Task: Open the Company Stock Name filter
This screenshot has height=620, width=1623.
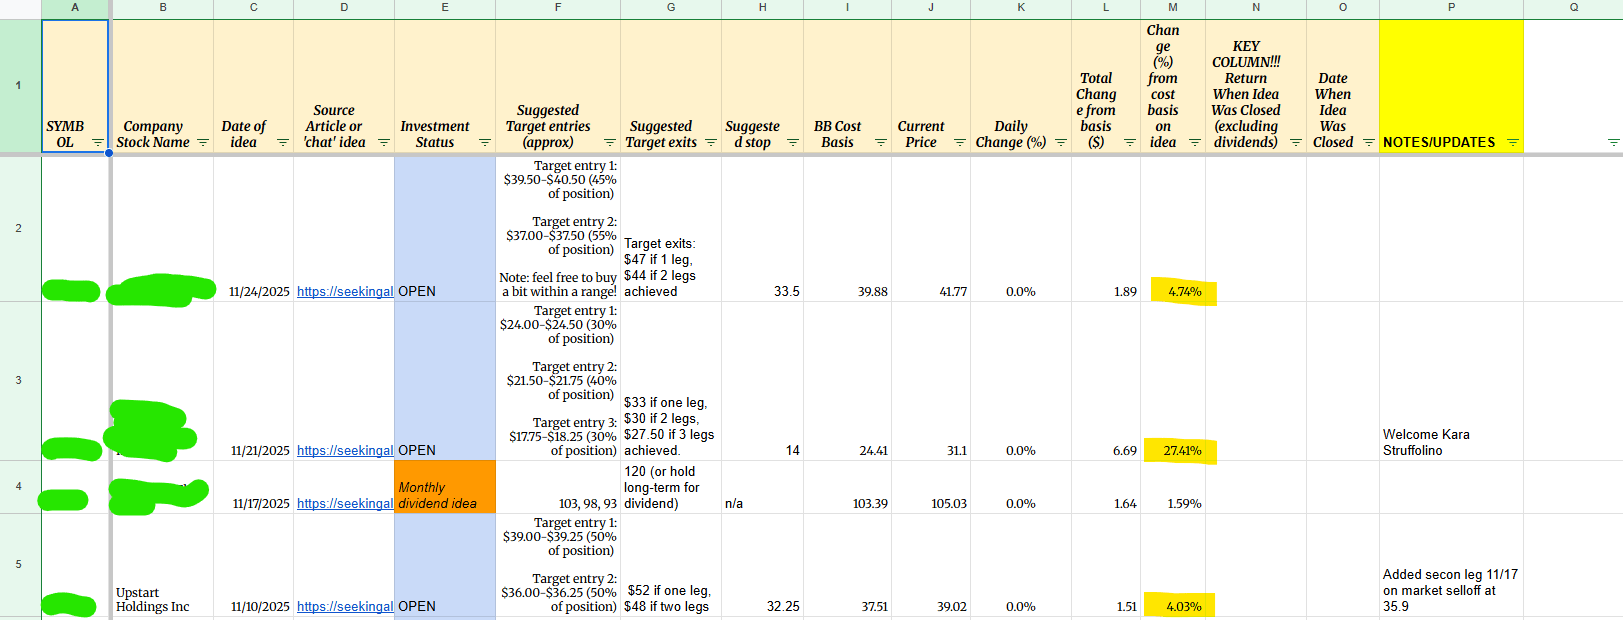Action: click(203, 143)
